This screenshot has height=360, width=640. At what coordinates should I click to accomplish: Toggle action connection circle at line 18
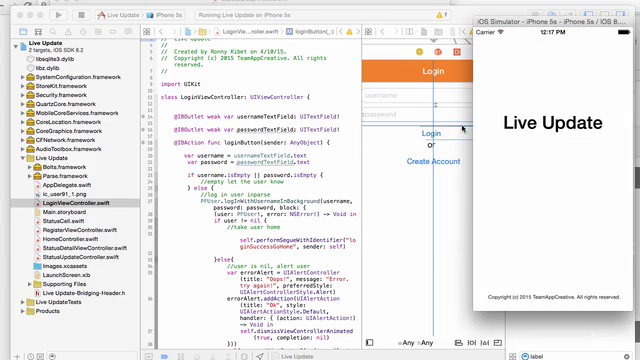[x=143, y=143]
